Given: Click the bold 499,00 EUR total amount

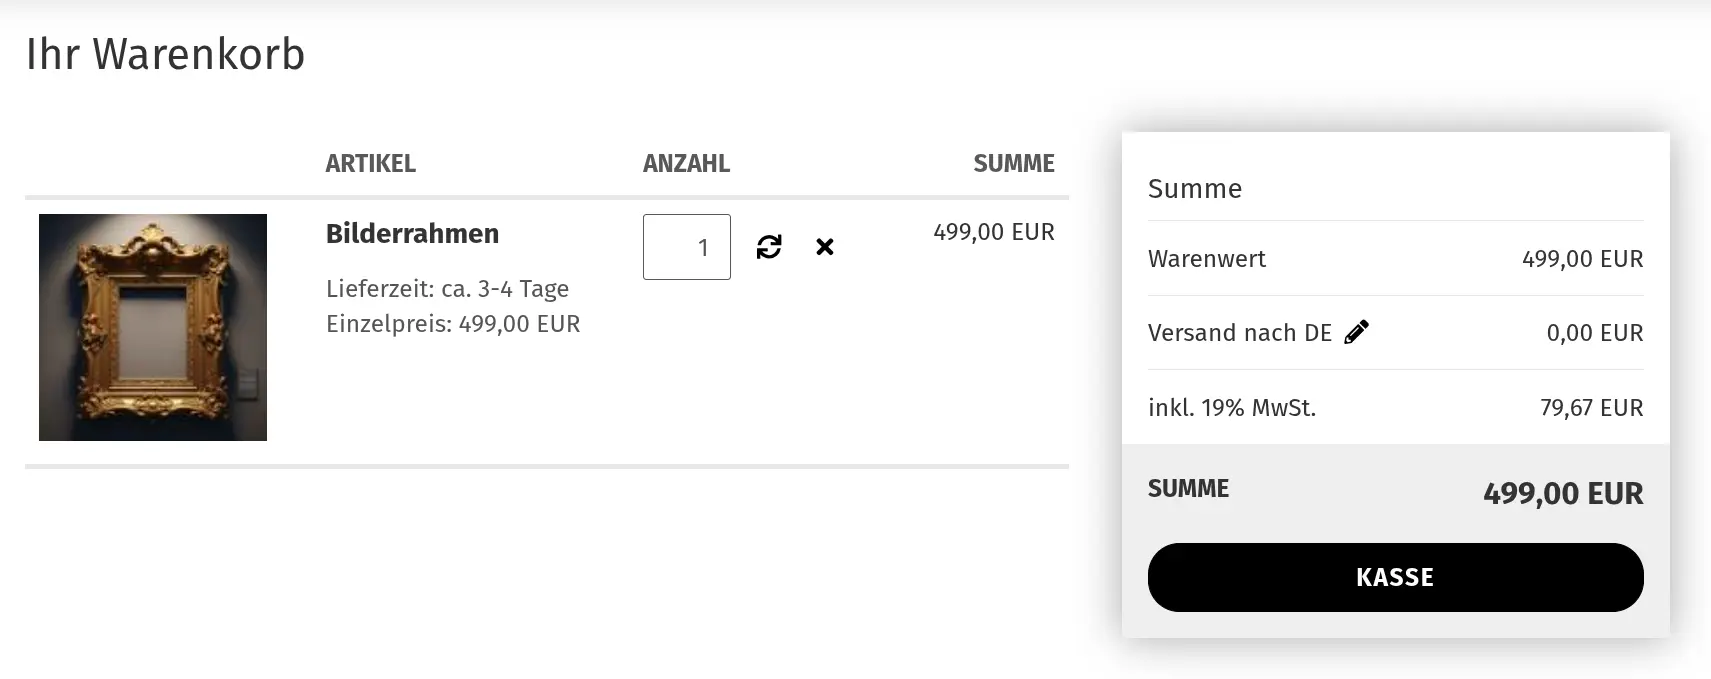Looking at the screenshot, I should 1563,494.
